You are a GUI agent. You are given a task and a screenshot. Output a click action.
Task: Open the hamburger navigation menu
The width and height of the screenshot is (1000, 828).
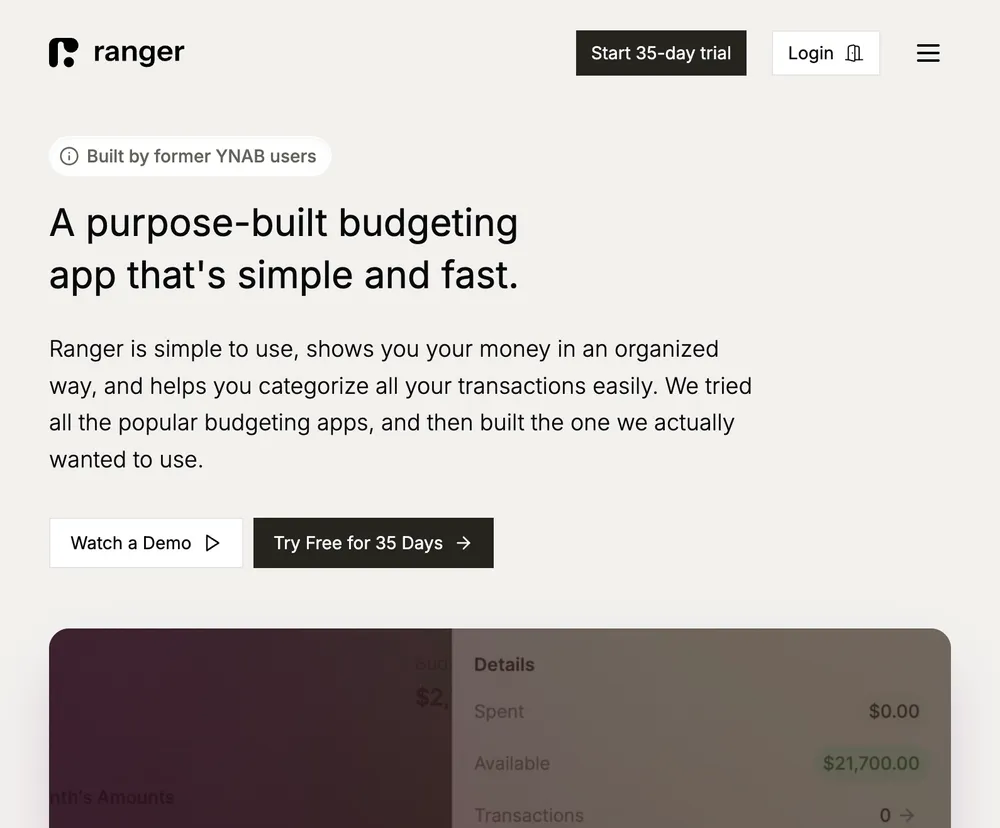point(928,53)
